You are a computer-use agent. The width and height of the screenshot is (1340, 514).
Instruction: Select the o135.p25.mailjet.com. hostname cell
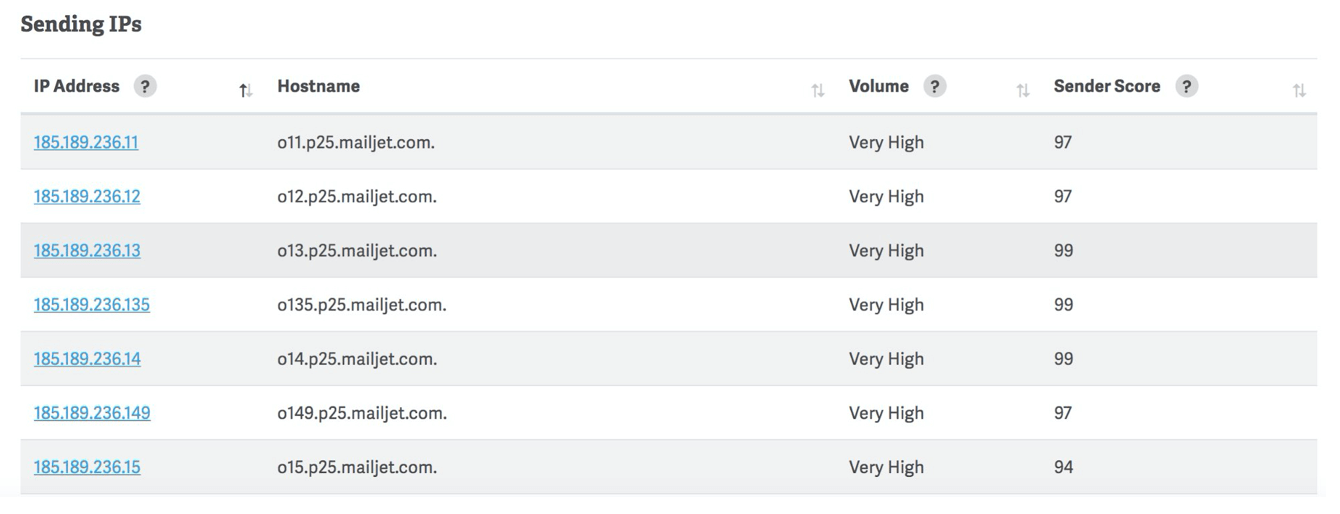(362, 304)
